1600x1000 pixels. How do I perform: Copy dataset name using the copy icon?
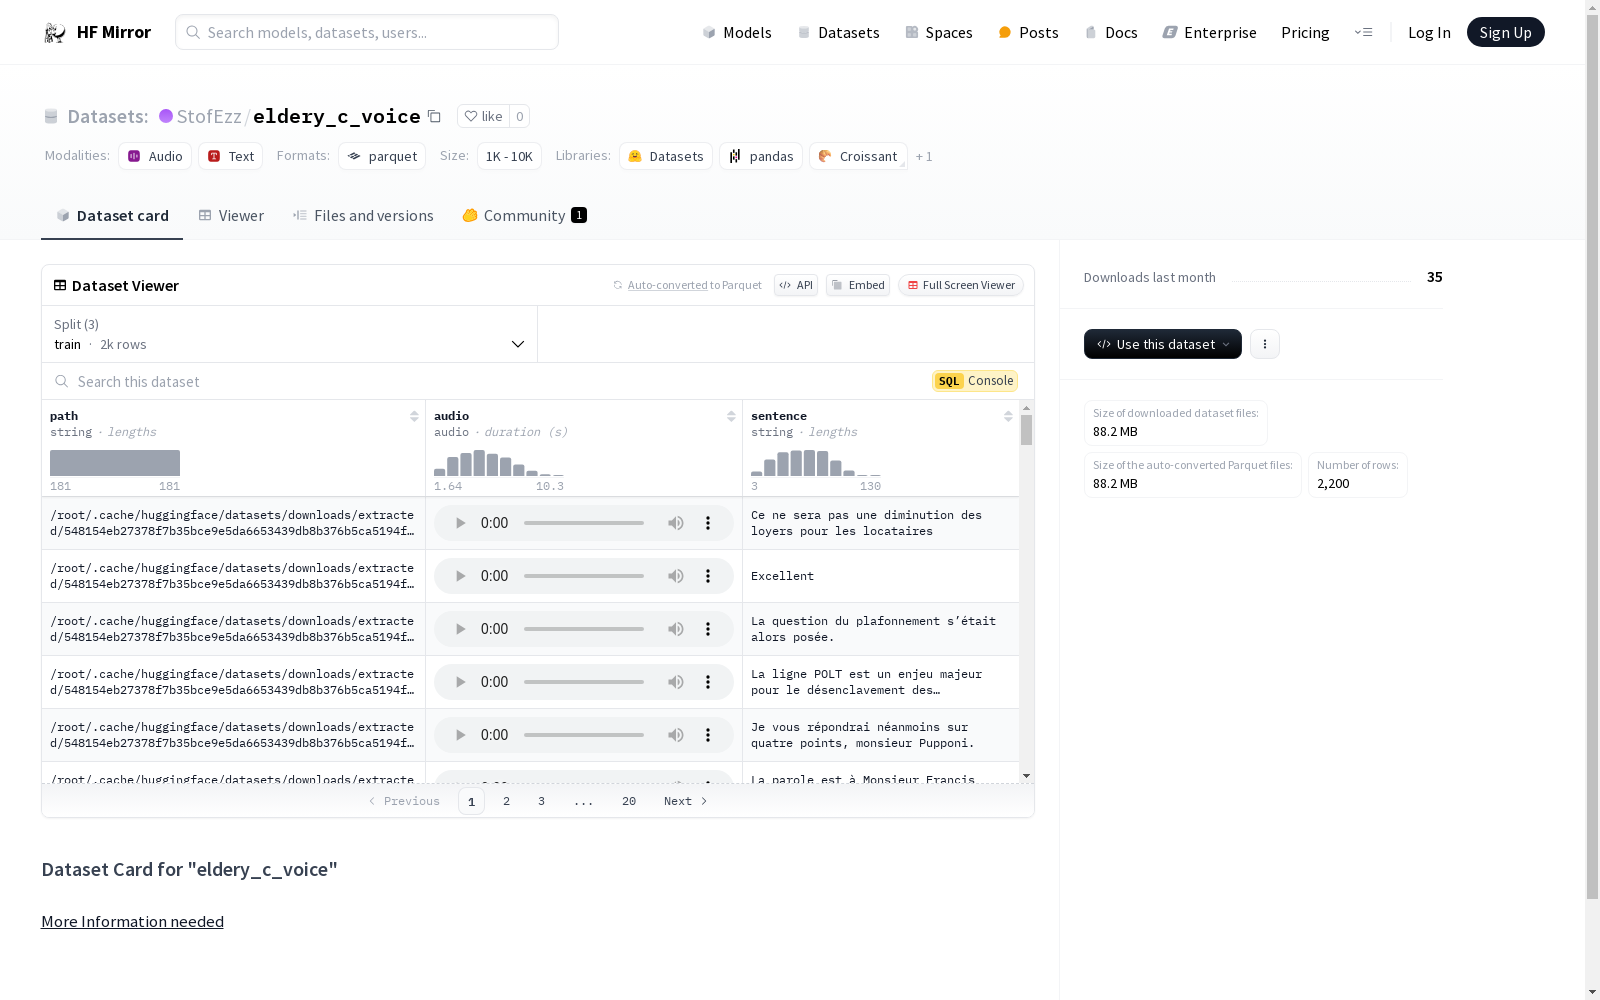point(434,116)
